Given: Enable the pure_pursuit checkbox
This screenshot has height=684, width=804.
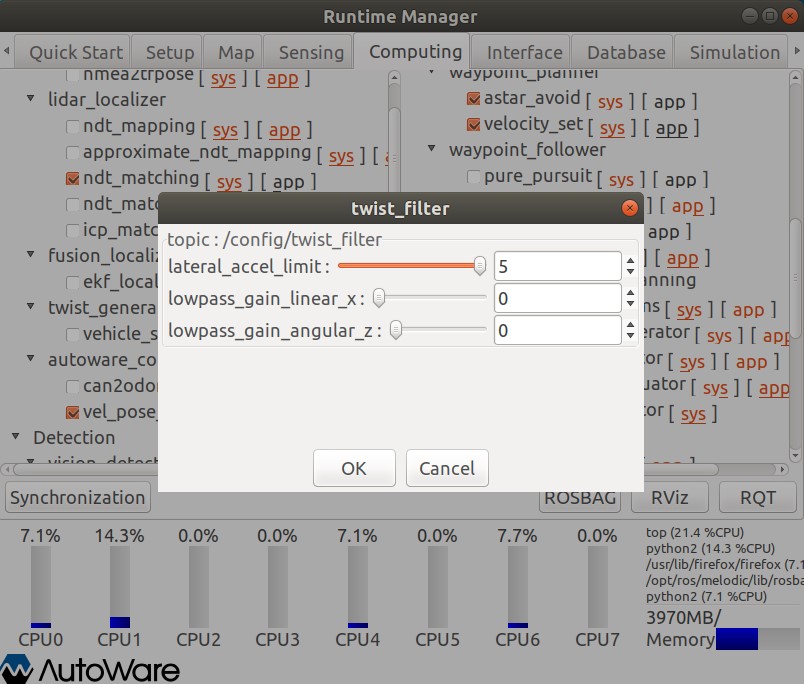Looking at the screenshot, I should [473, 179].
